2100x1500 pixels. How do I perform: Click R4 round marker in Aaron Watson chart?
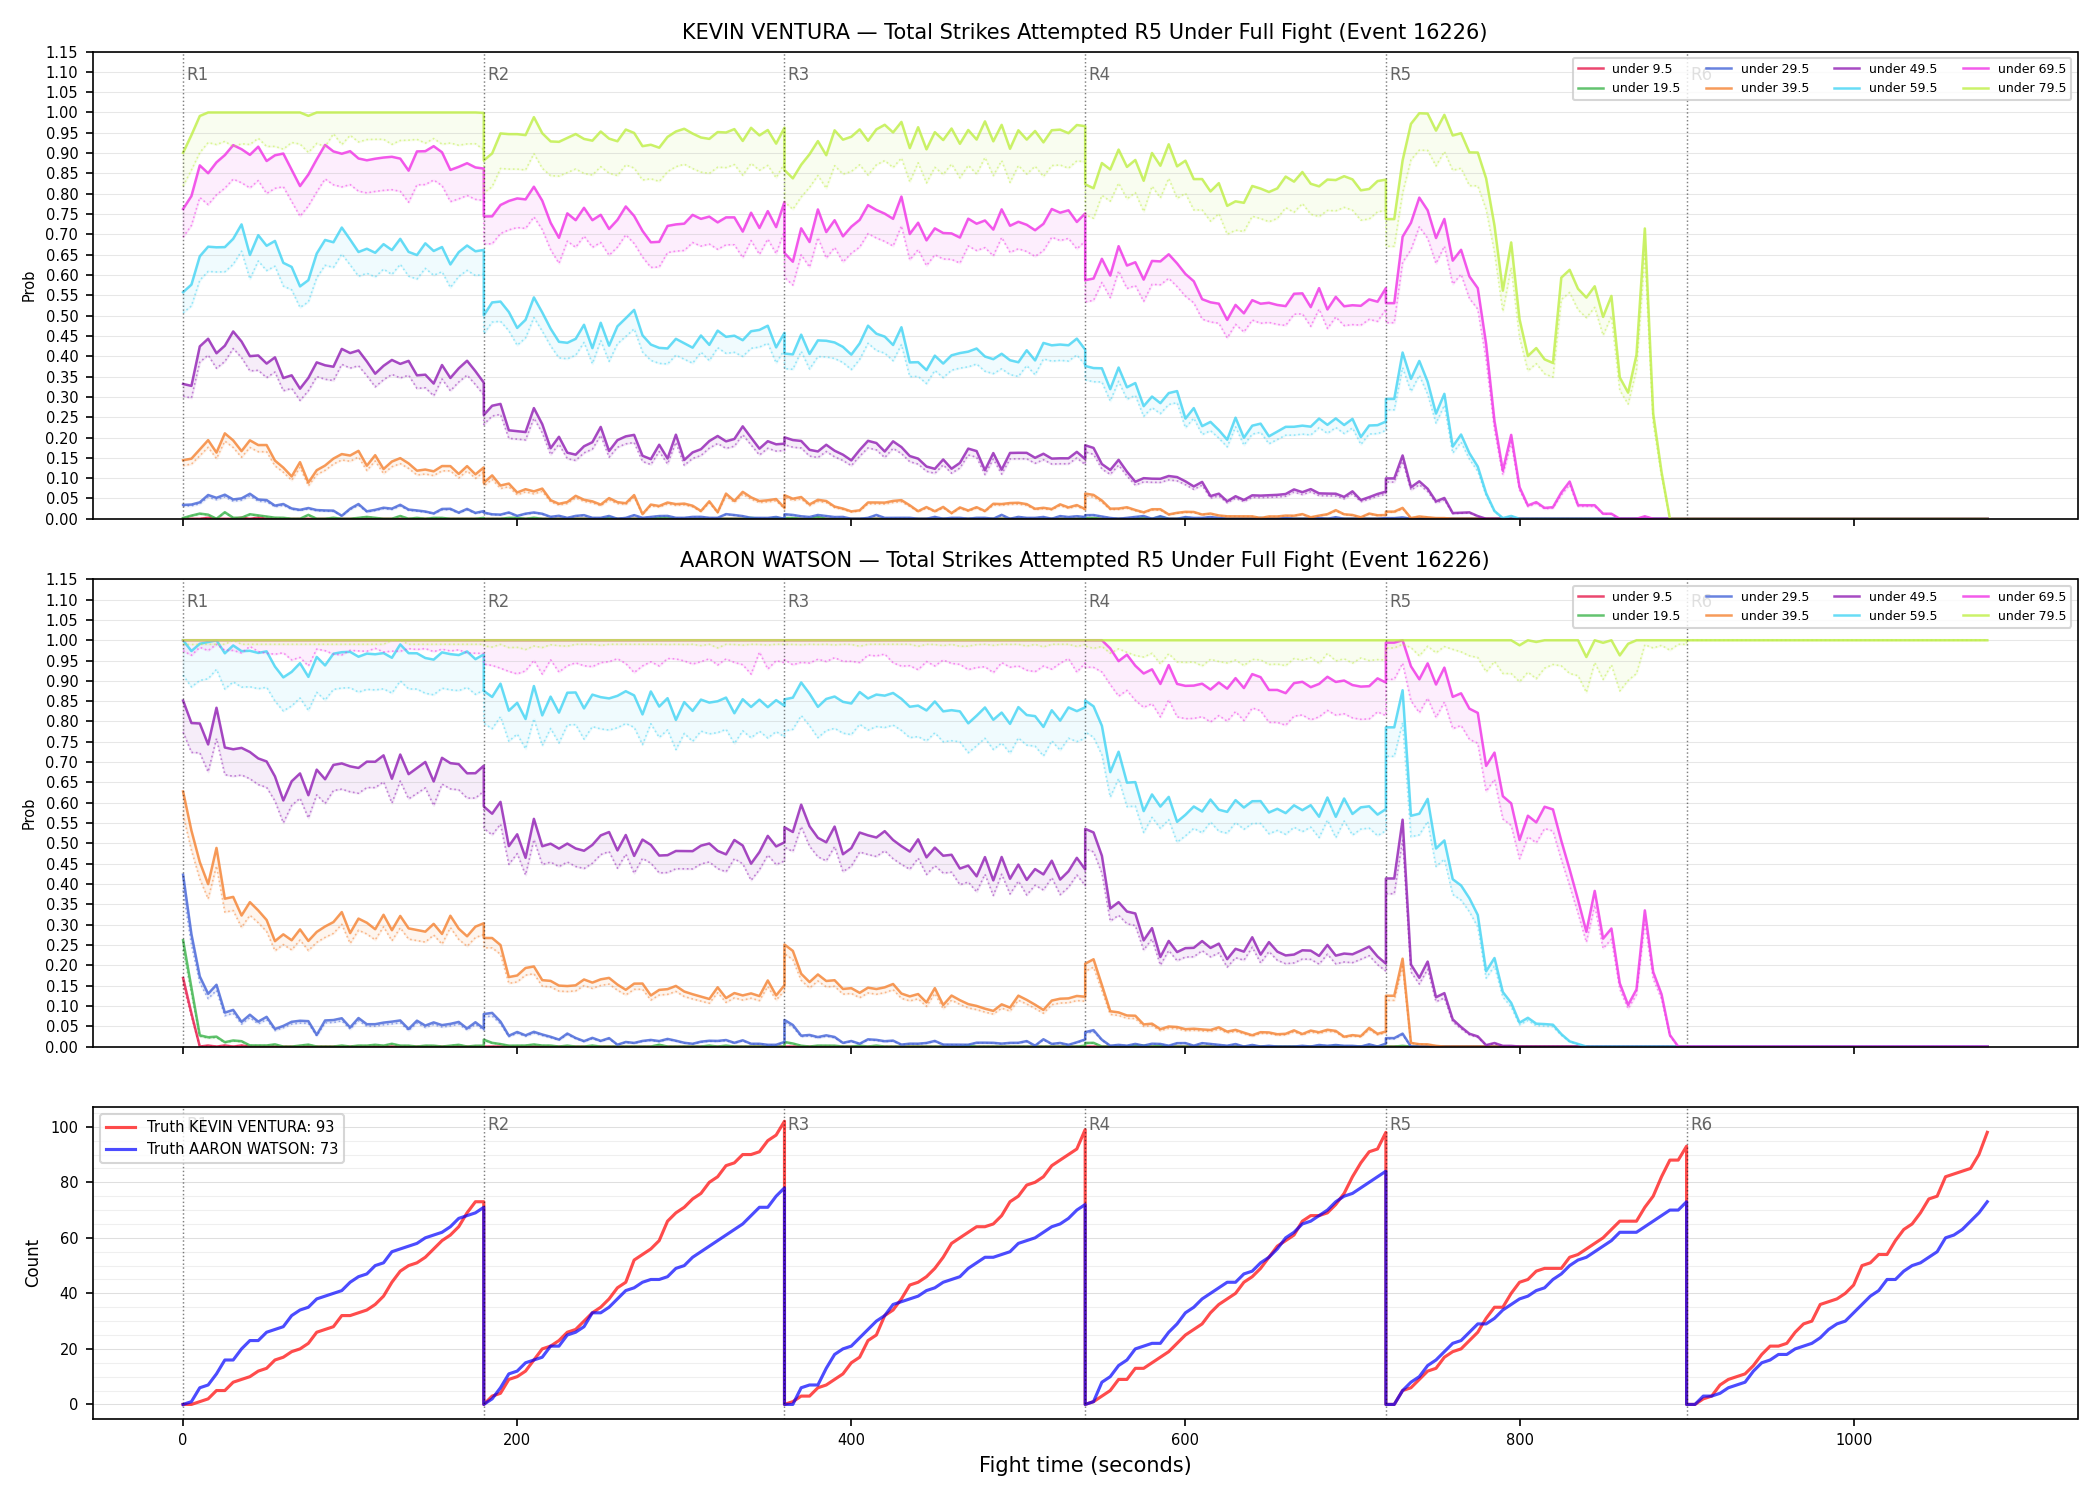pyautogui.click(x=1099, y=601)
